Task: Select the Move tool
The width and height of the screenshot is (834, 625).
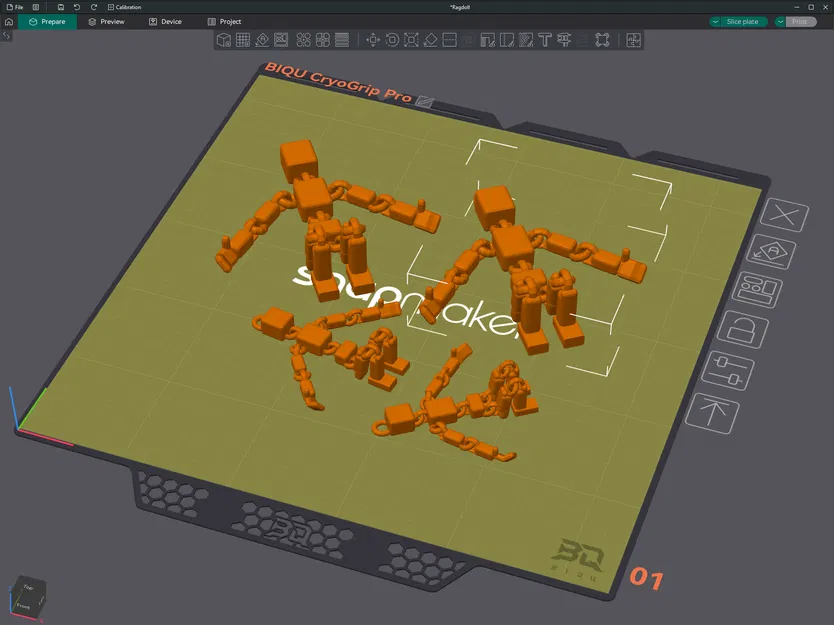Action: pyautogui.click(x=373, y=40)
